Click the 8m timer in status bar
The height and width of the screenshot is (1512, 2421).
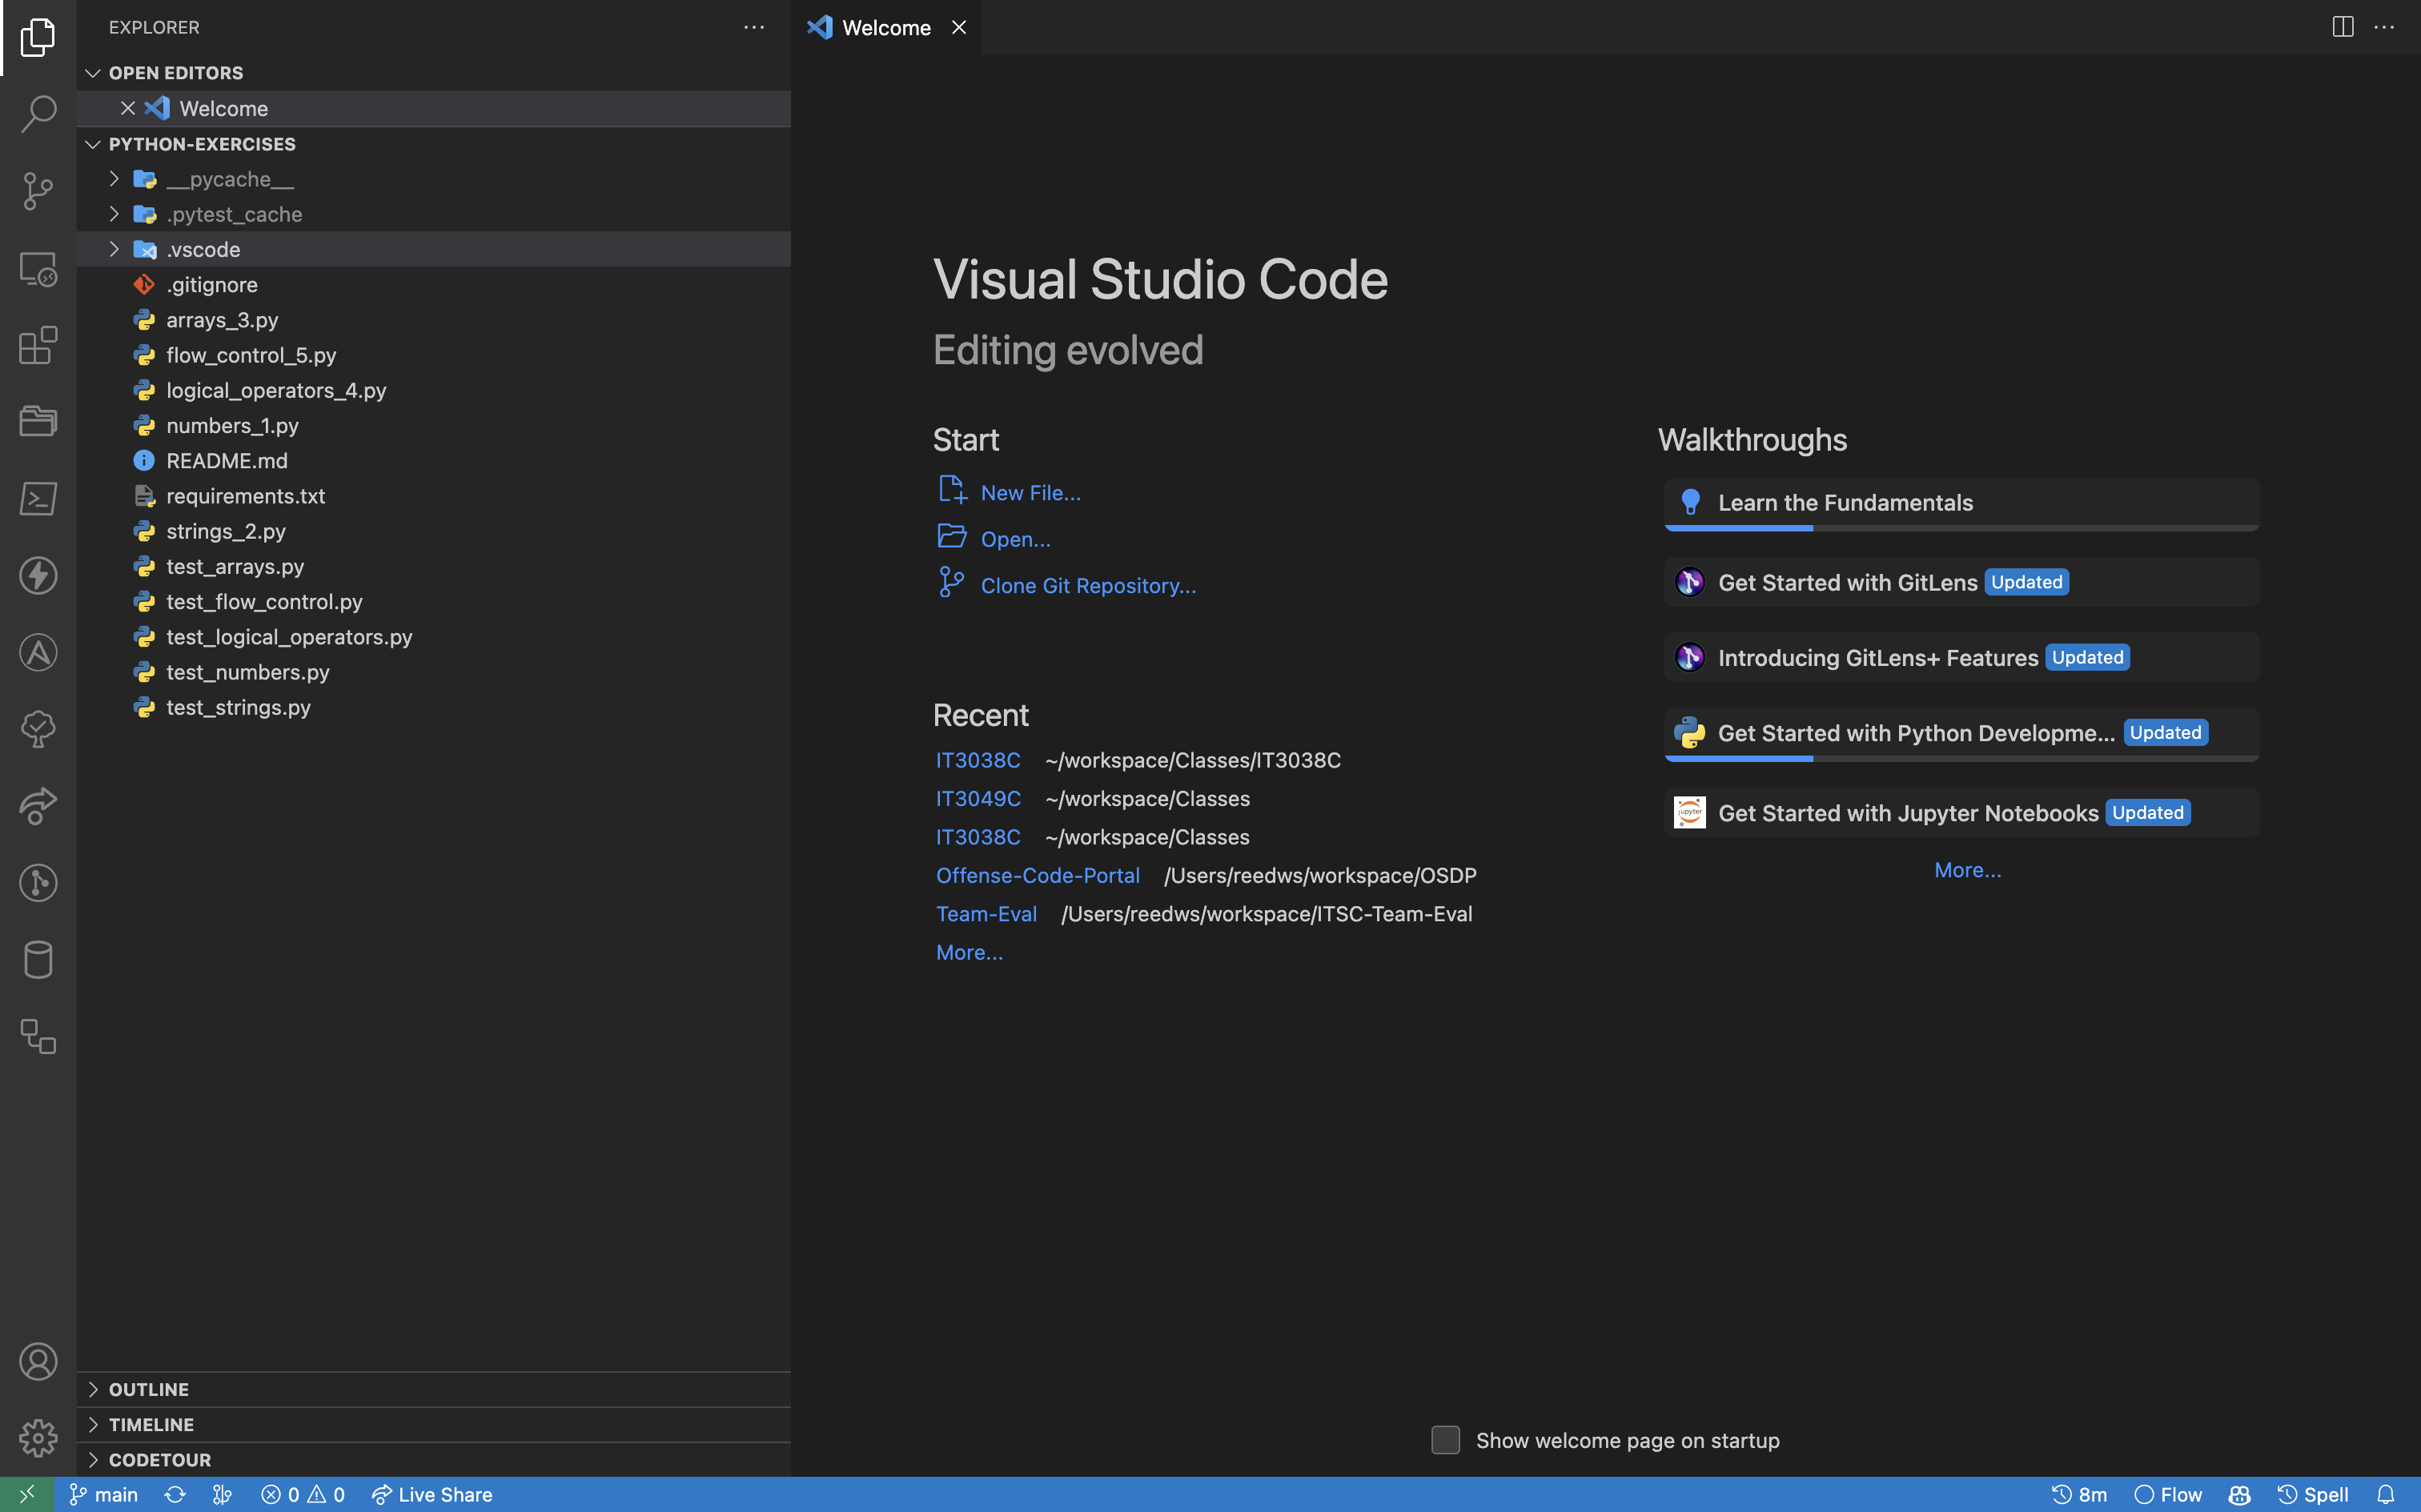click(x=2080, y=1494)
